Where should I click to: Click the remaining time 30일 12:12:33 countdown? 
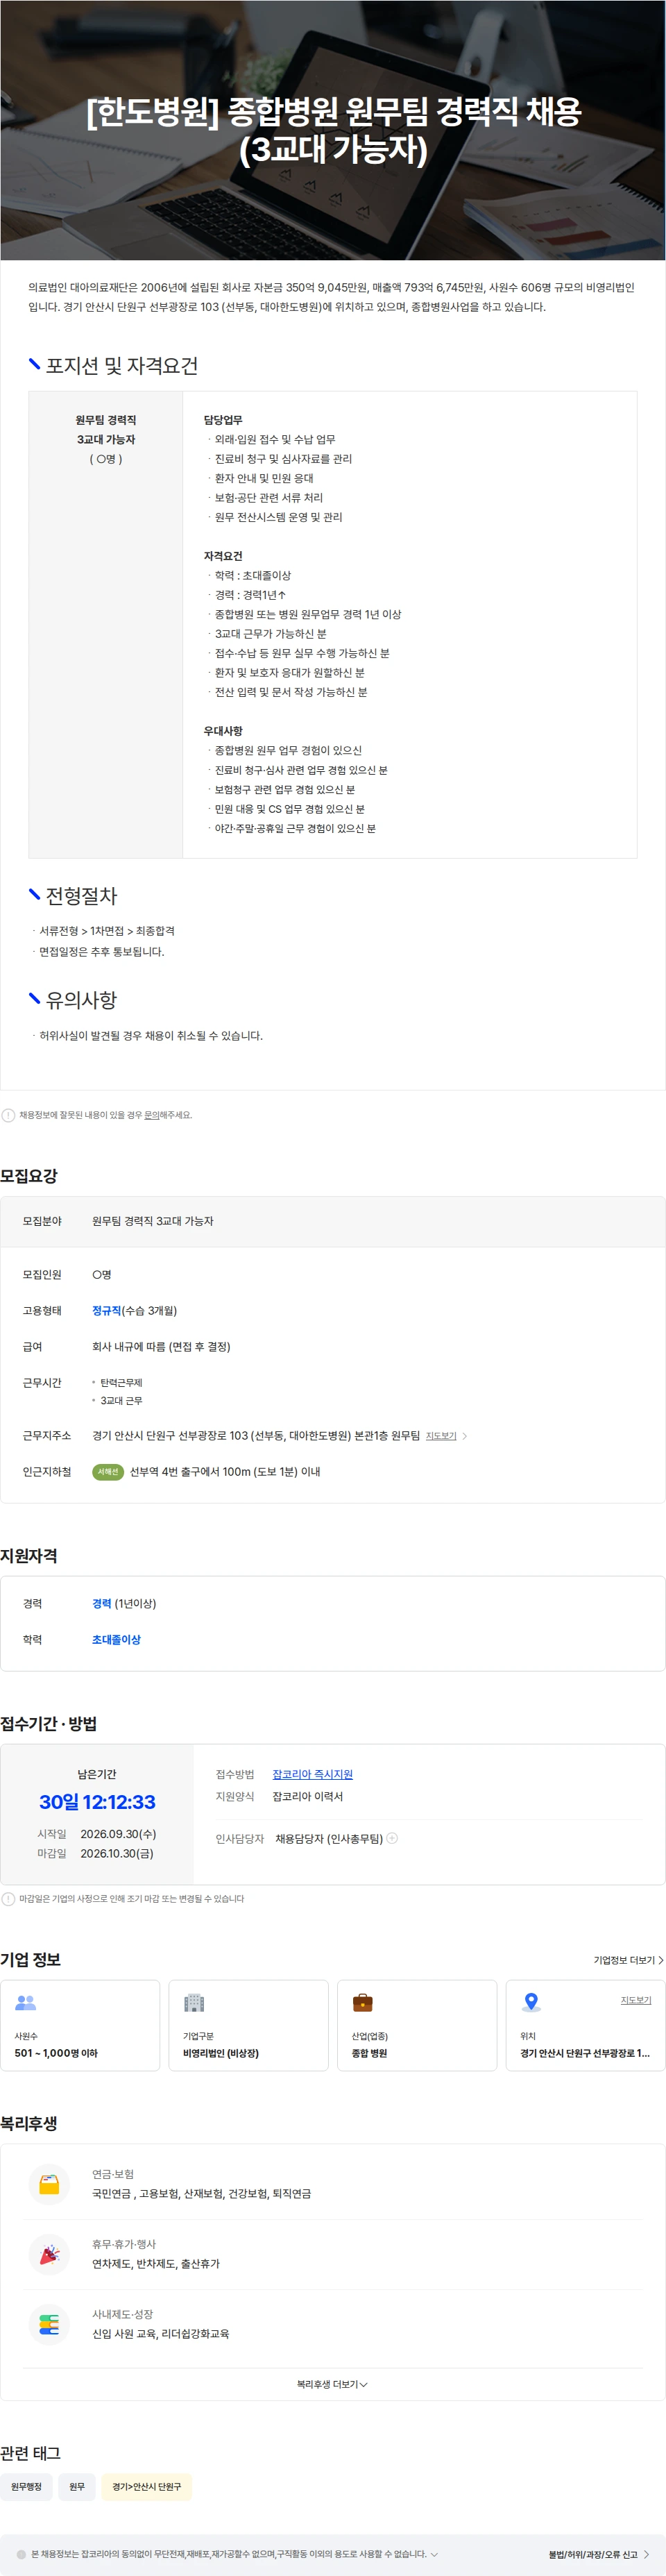click(97, 1802)
